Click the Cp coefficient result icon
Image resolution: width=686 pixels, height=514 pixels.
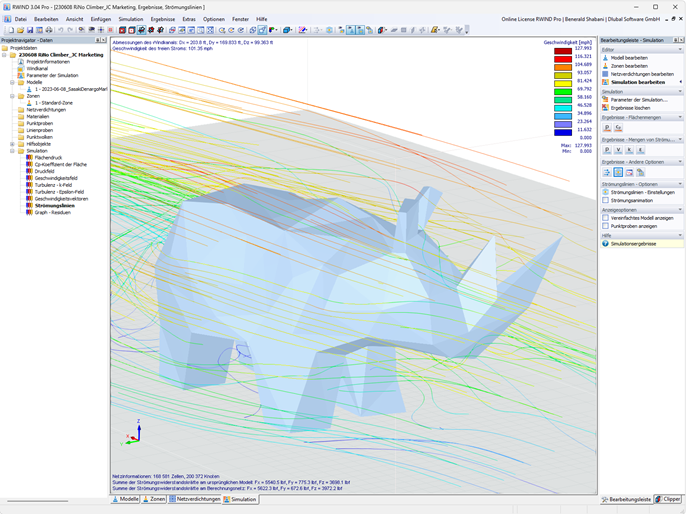pyautogui.click(x=618, y=127)
